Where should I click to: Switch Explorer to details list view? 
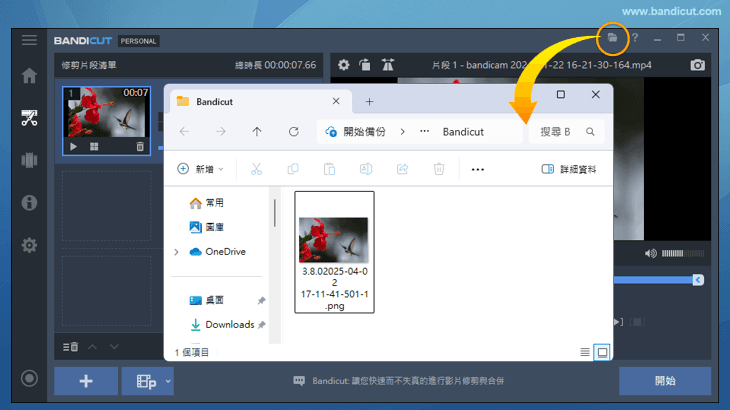coord(585,352)
